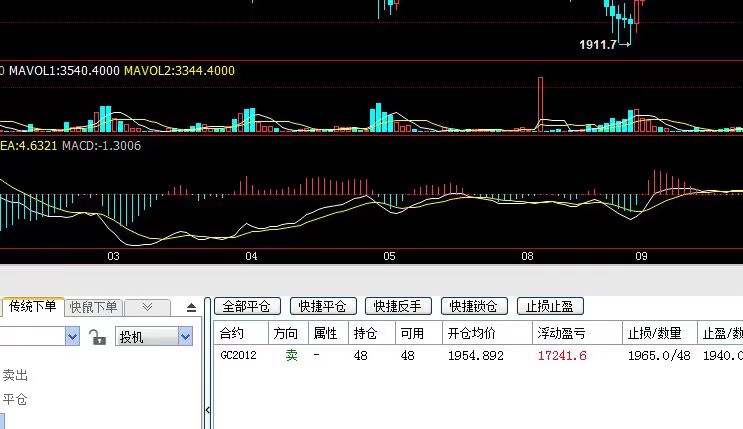Collapse the order panel with the splitter arrow
This screenshot has width=743, height=429.
208,410
